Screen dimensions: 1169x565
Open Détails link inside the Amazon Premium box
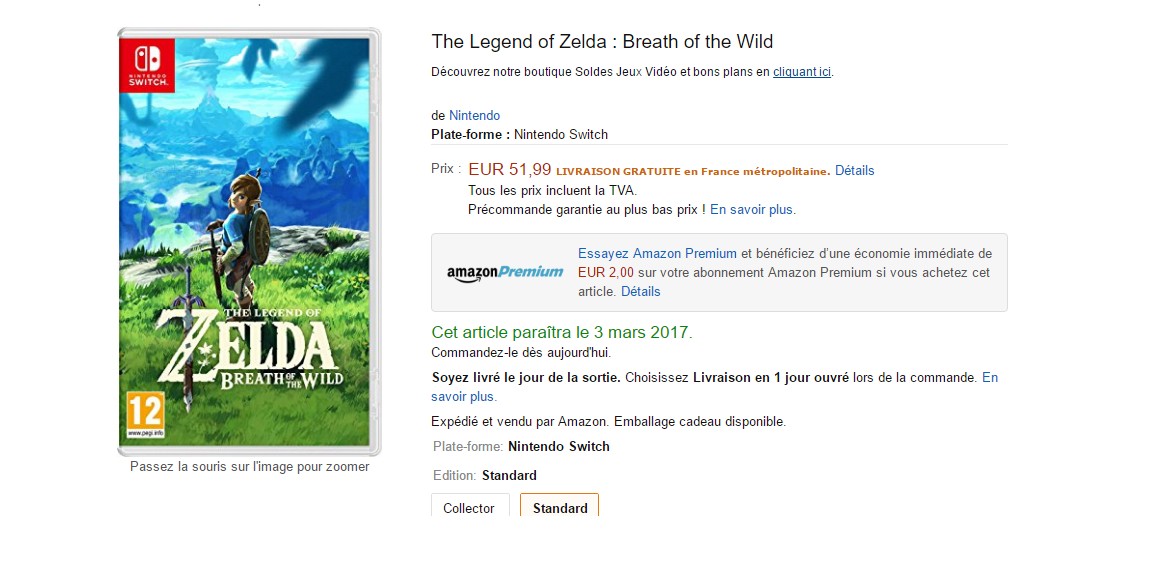click(x=641, y=292)
